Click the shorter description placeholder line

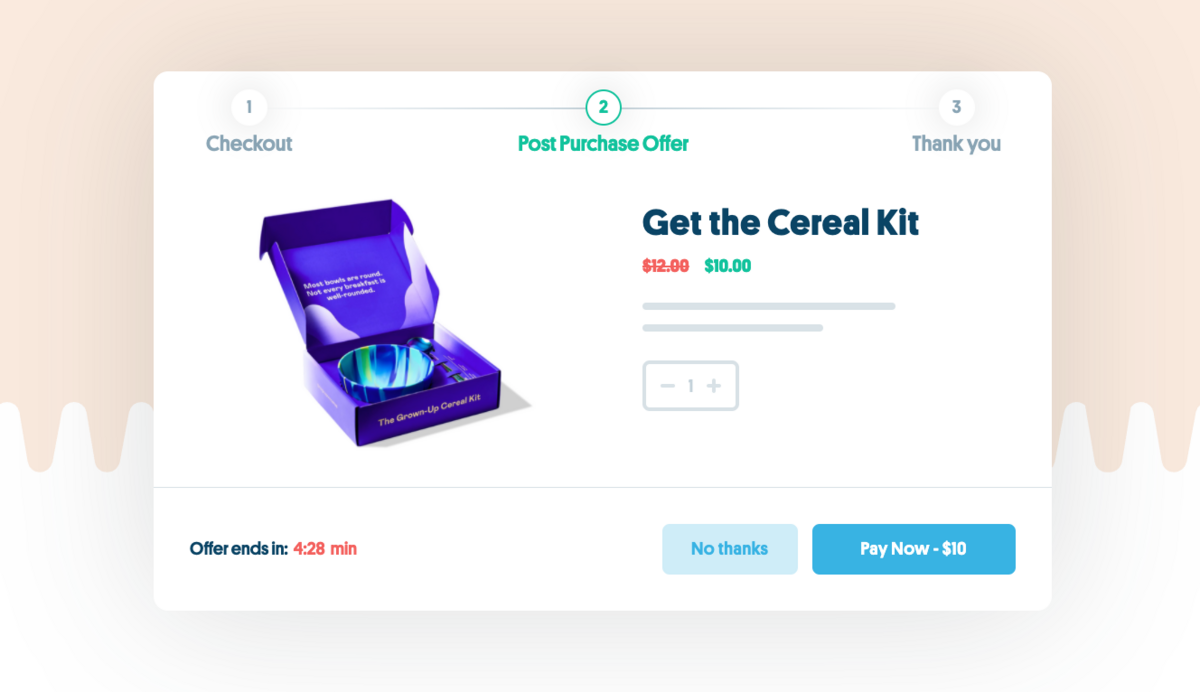[733, 328]
